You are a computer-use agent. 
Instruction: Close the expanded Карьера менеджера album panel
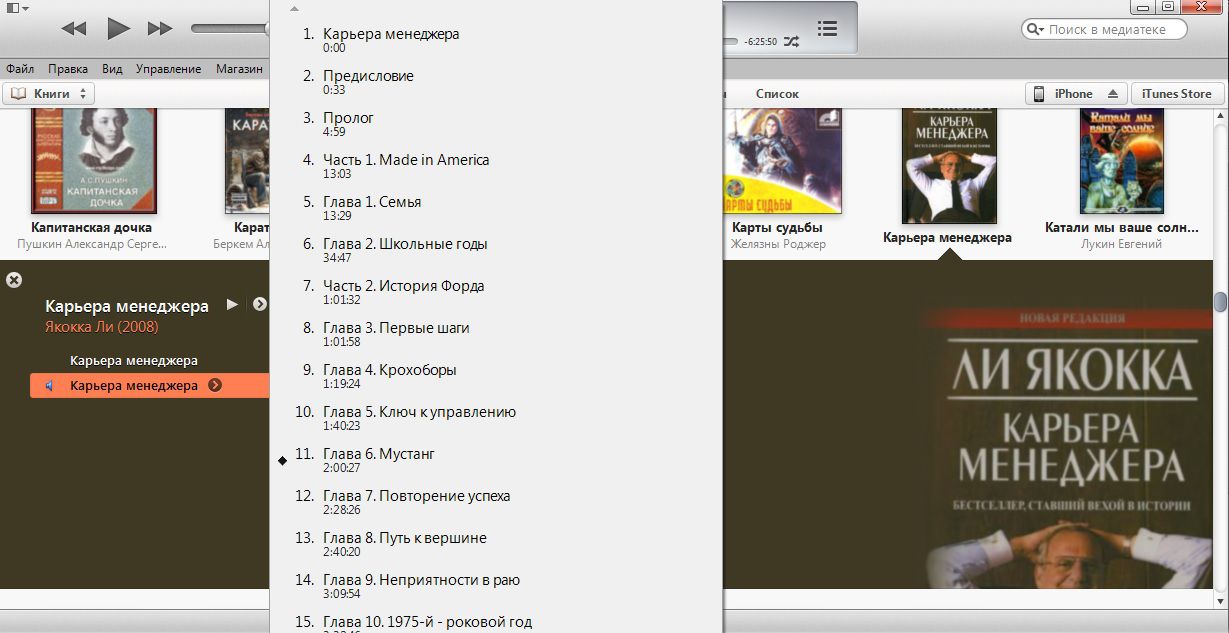[x=14, y=280]
